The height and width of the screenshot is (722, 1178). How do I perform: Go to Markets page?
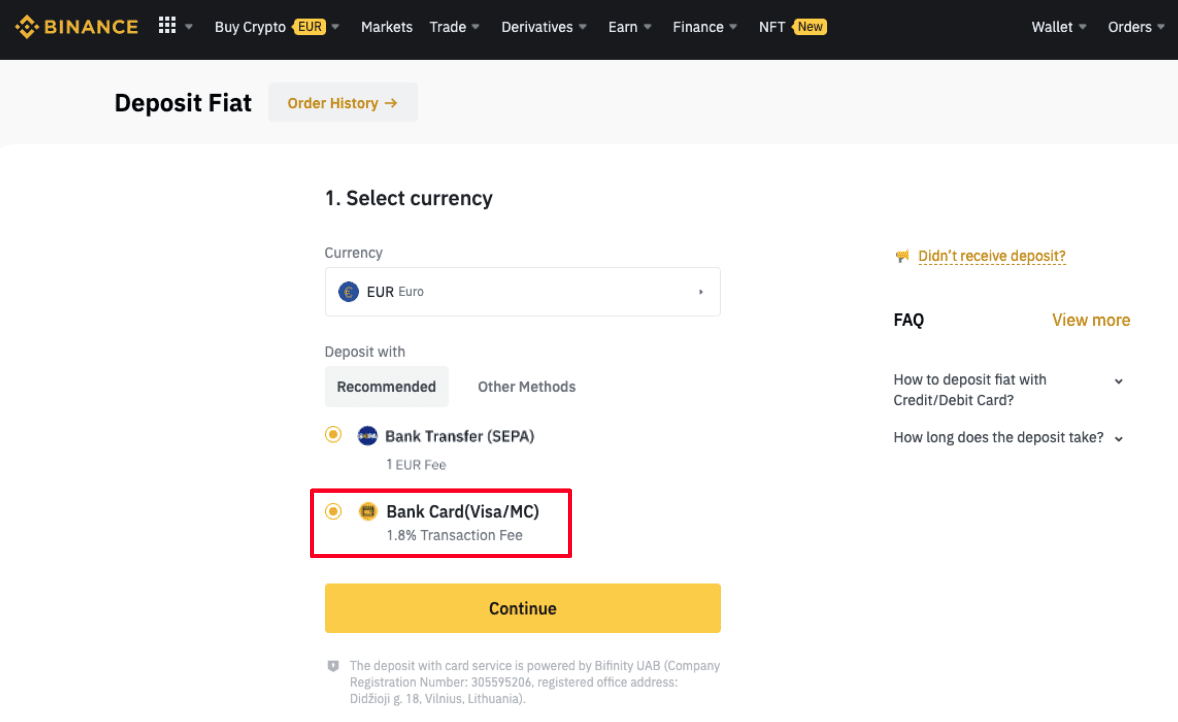point(387,27)
